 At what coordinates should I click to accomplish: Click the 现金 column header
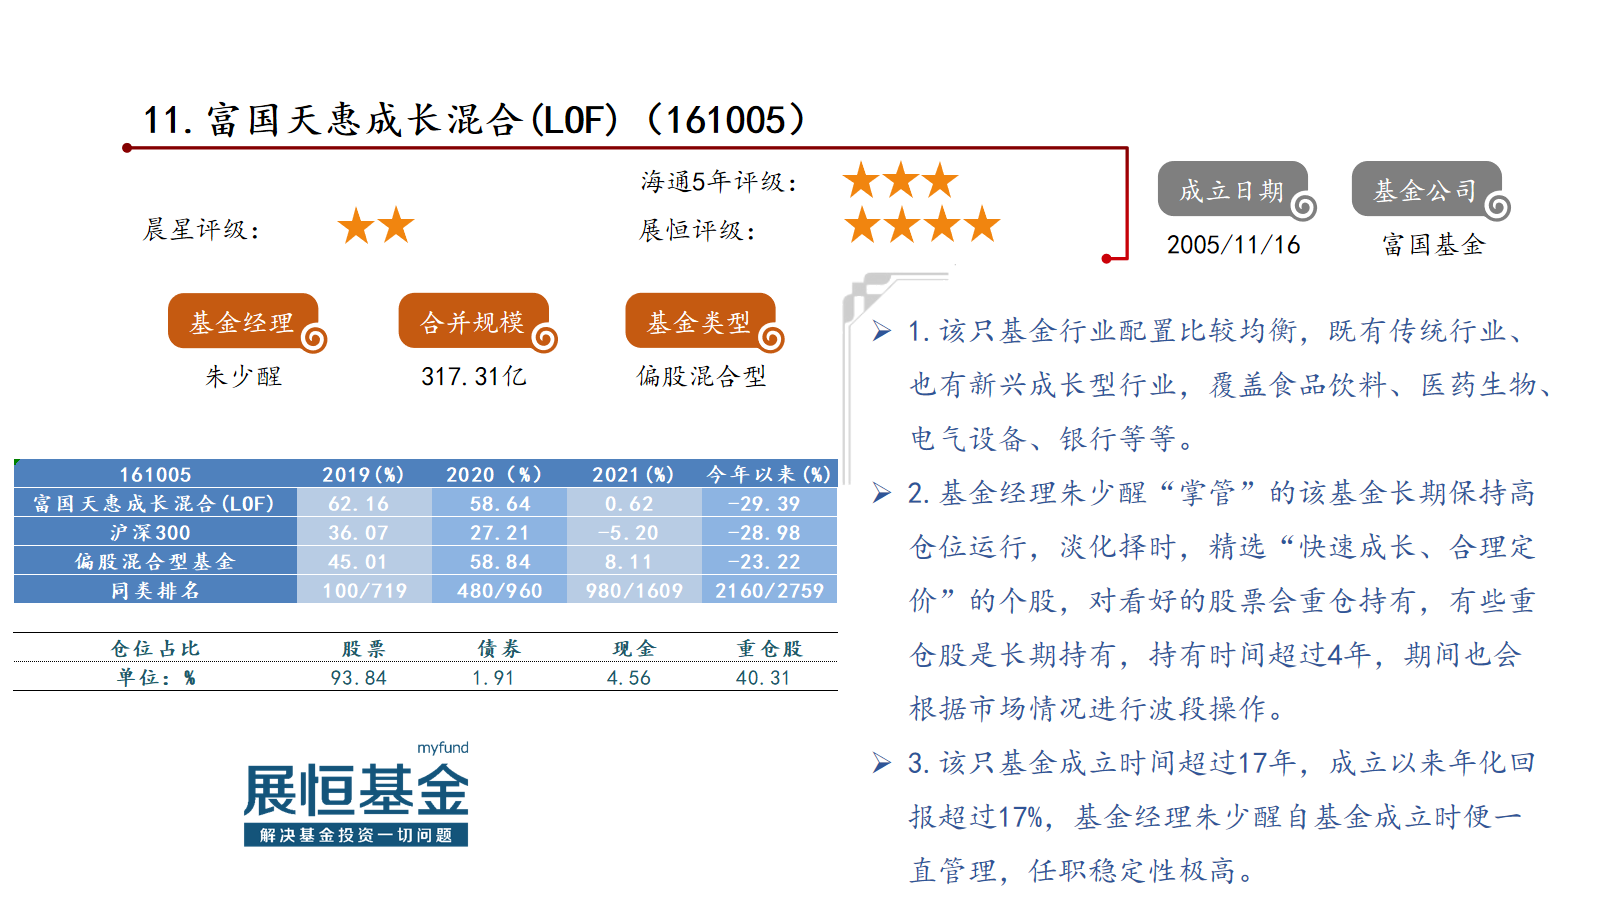(634, 648)
